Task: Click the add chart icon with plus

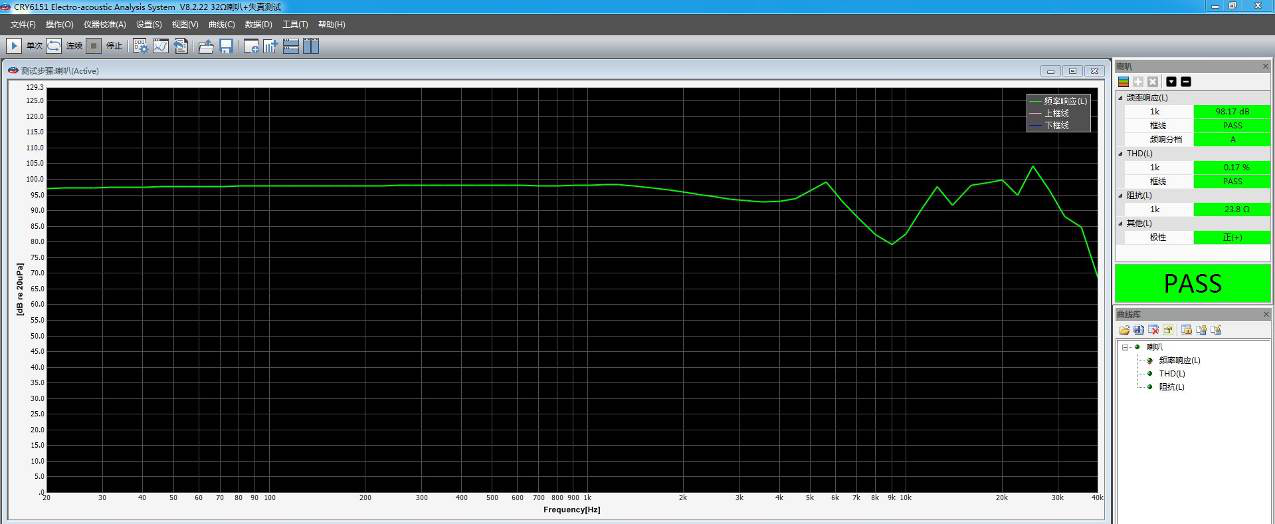Action: tap(251, 46)
